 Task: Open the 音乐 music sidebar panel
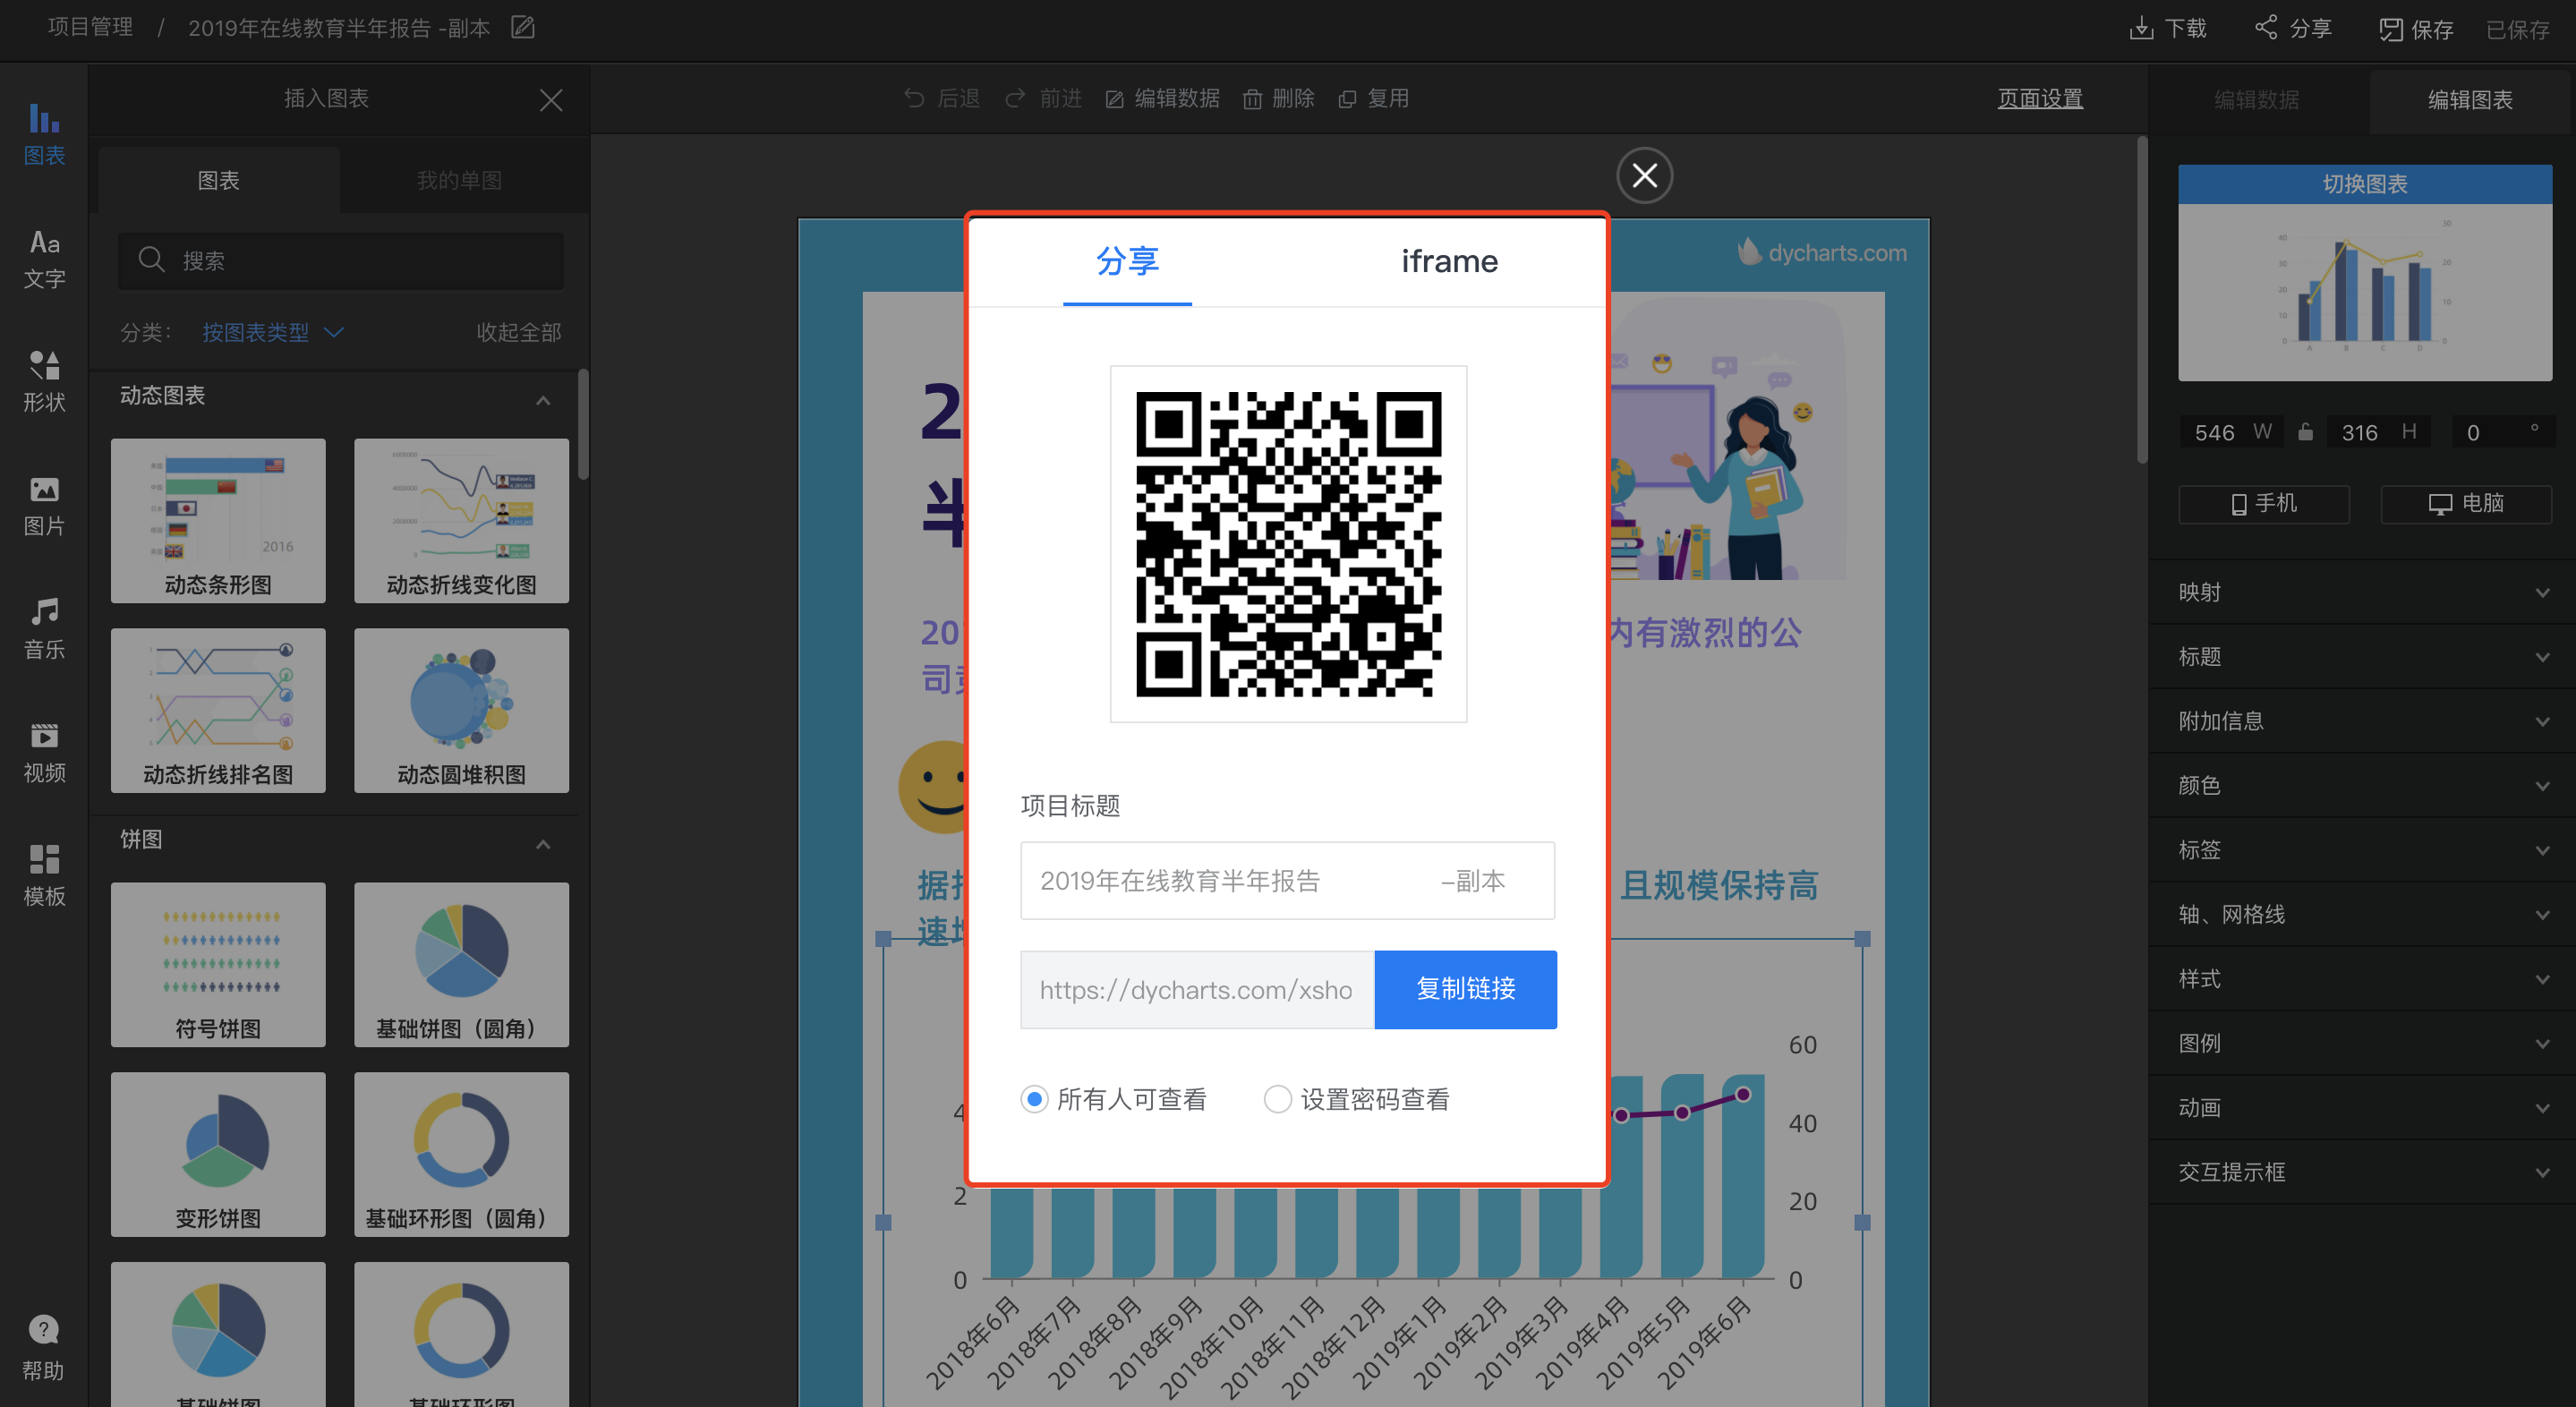tap(44, 630)
